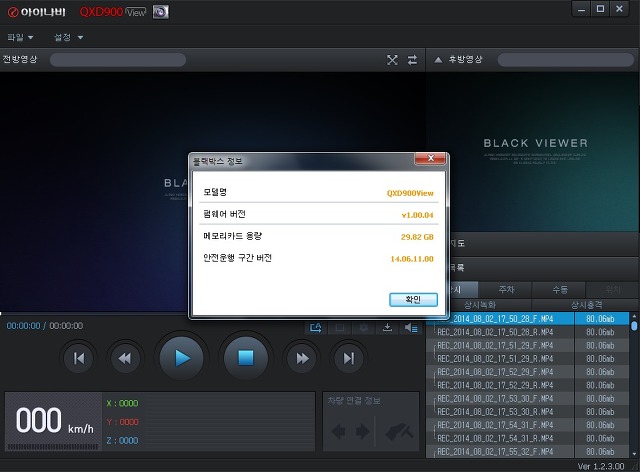Screen dimensions: 640x472
Task: Click the Ver 1.2.3.00 status text
Action: point(601,466)
